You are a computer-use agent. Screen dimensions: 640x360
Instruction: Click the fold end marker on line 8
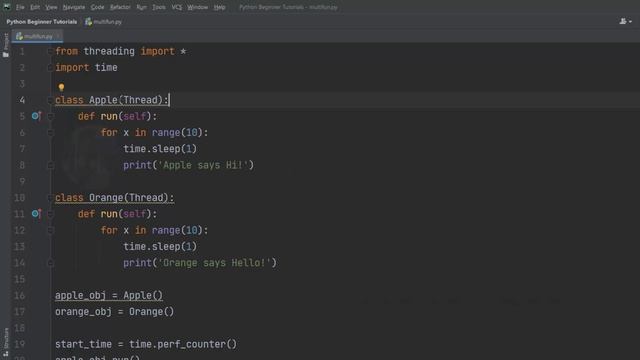(50, 165)
